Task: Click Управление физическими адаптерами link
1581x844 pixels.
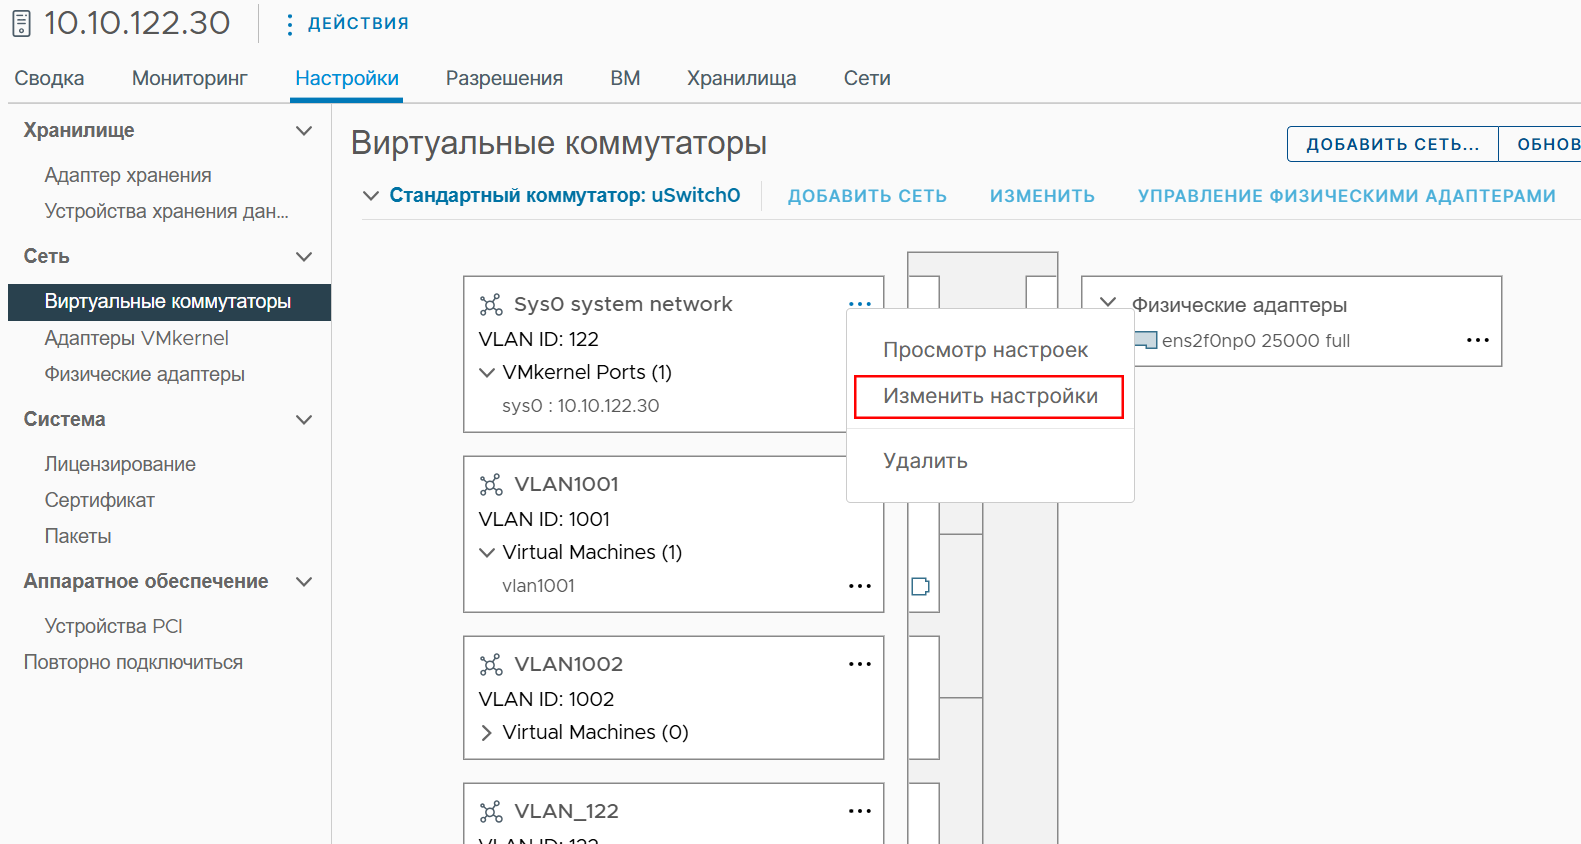Action: tap(1347, 196)
